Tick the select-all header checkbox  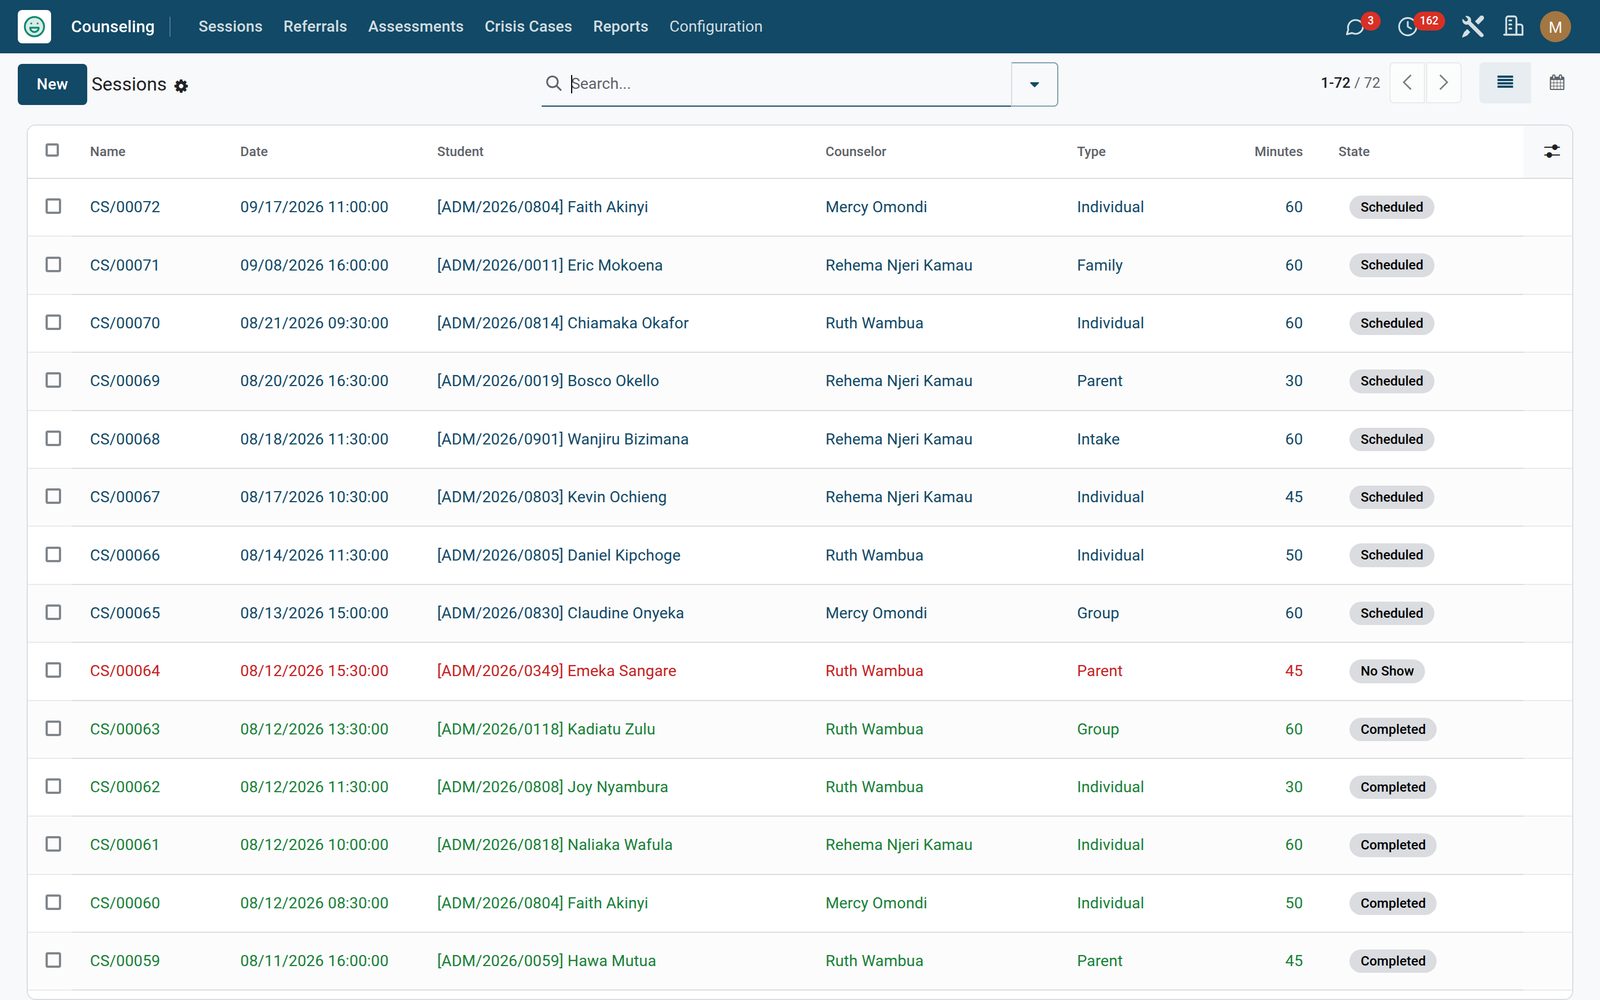click(x=53, y=150)
